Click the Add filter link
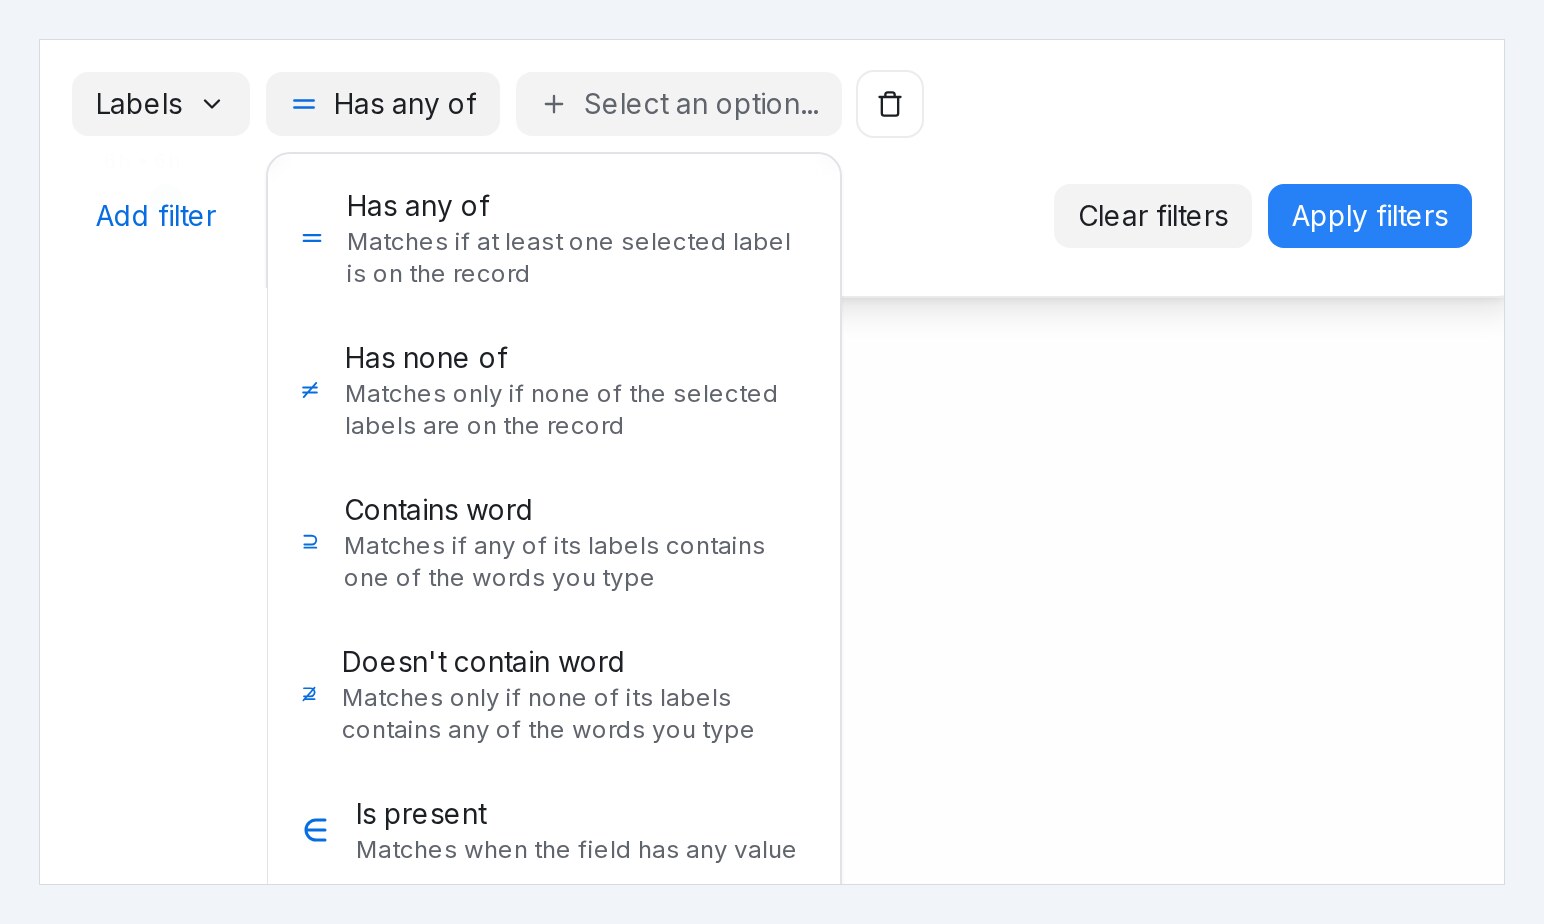Viewport: 1544px width, 924px height. [x=156, y=216]
